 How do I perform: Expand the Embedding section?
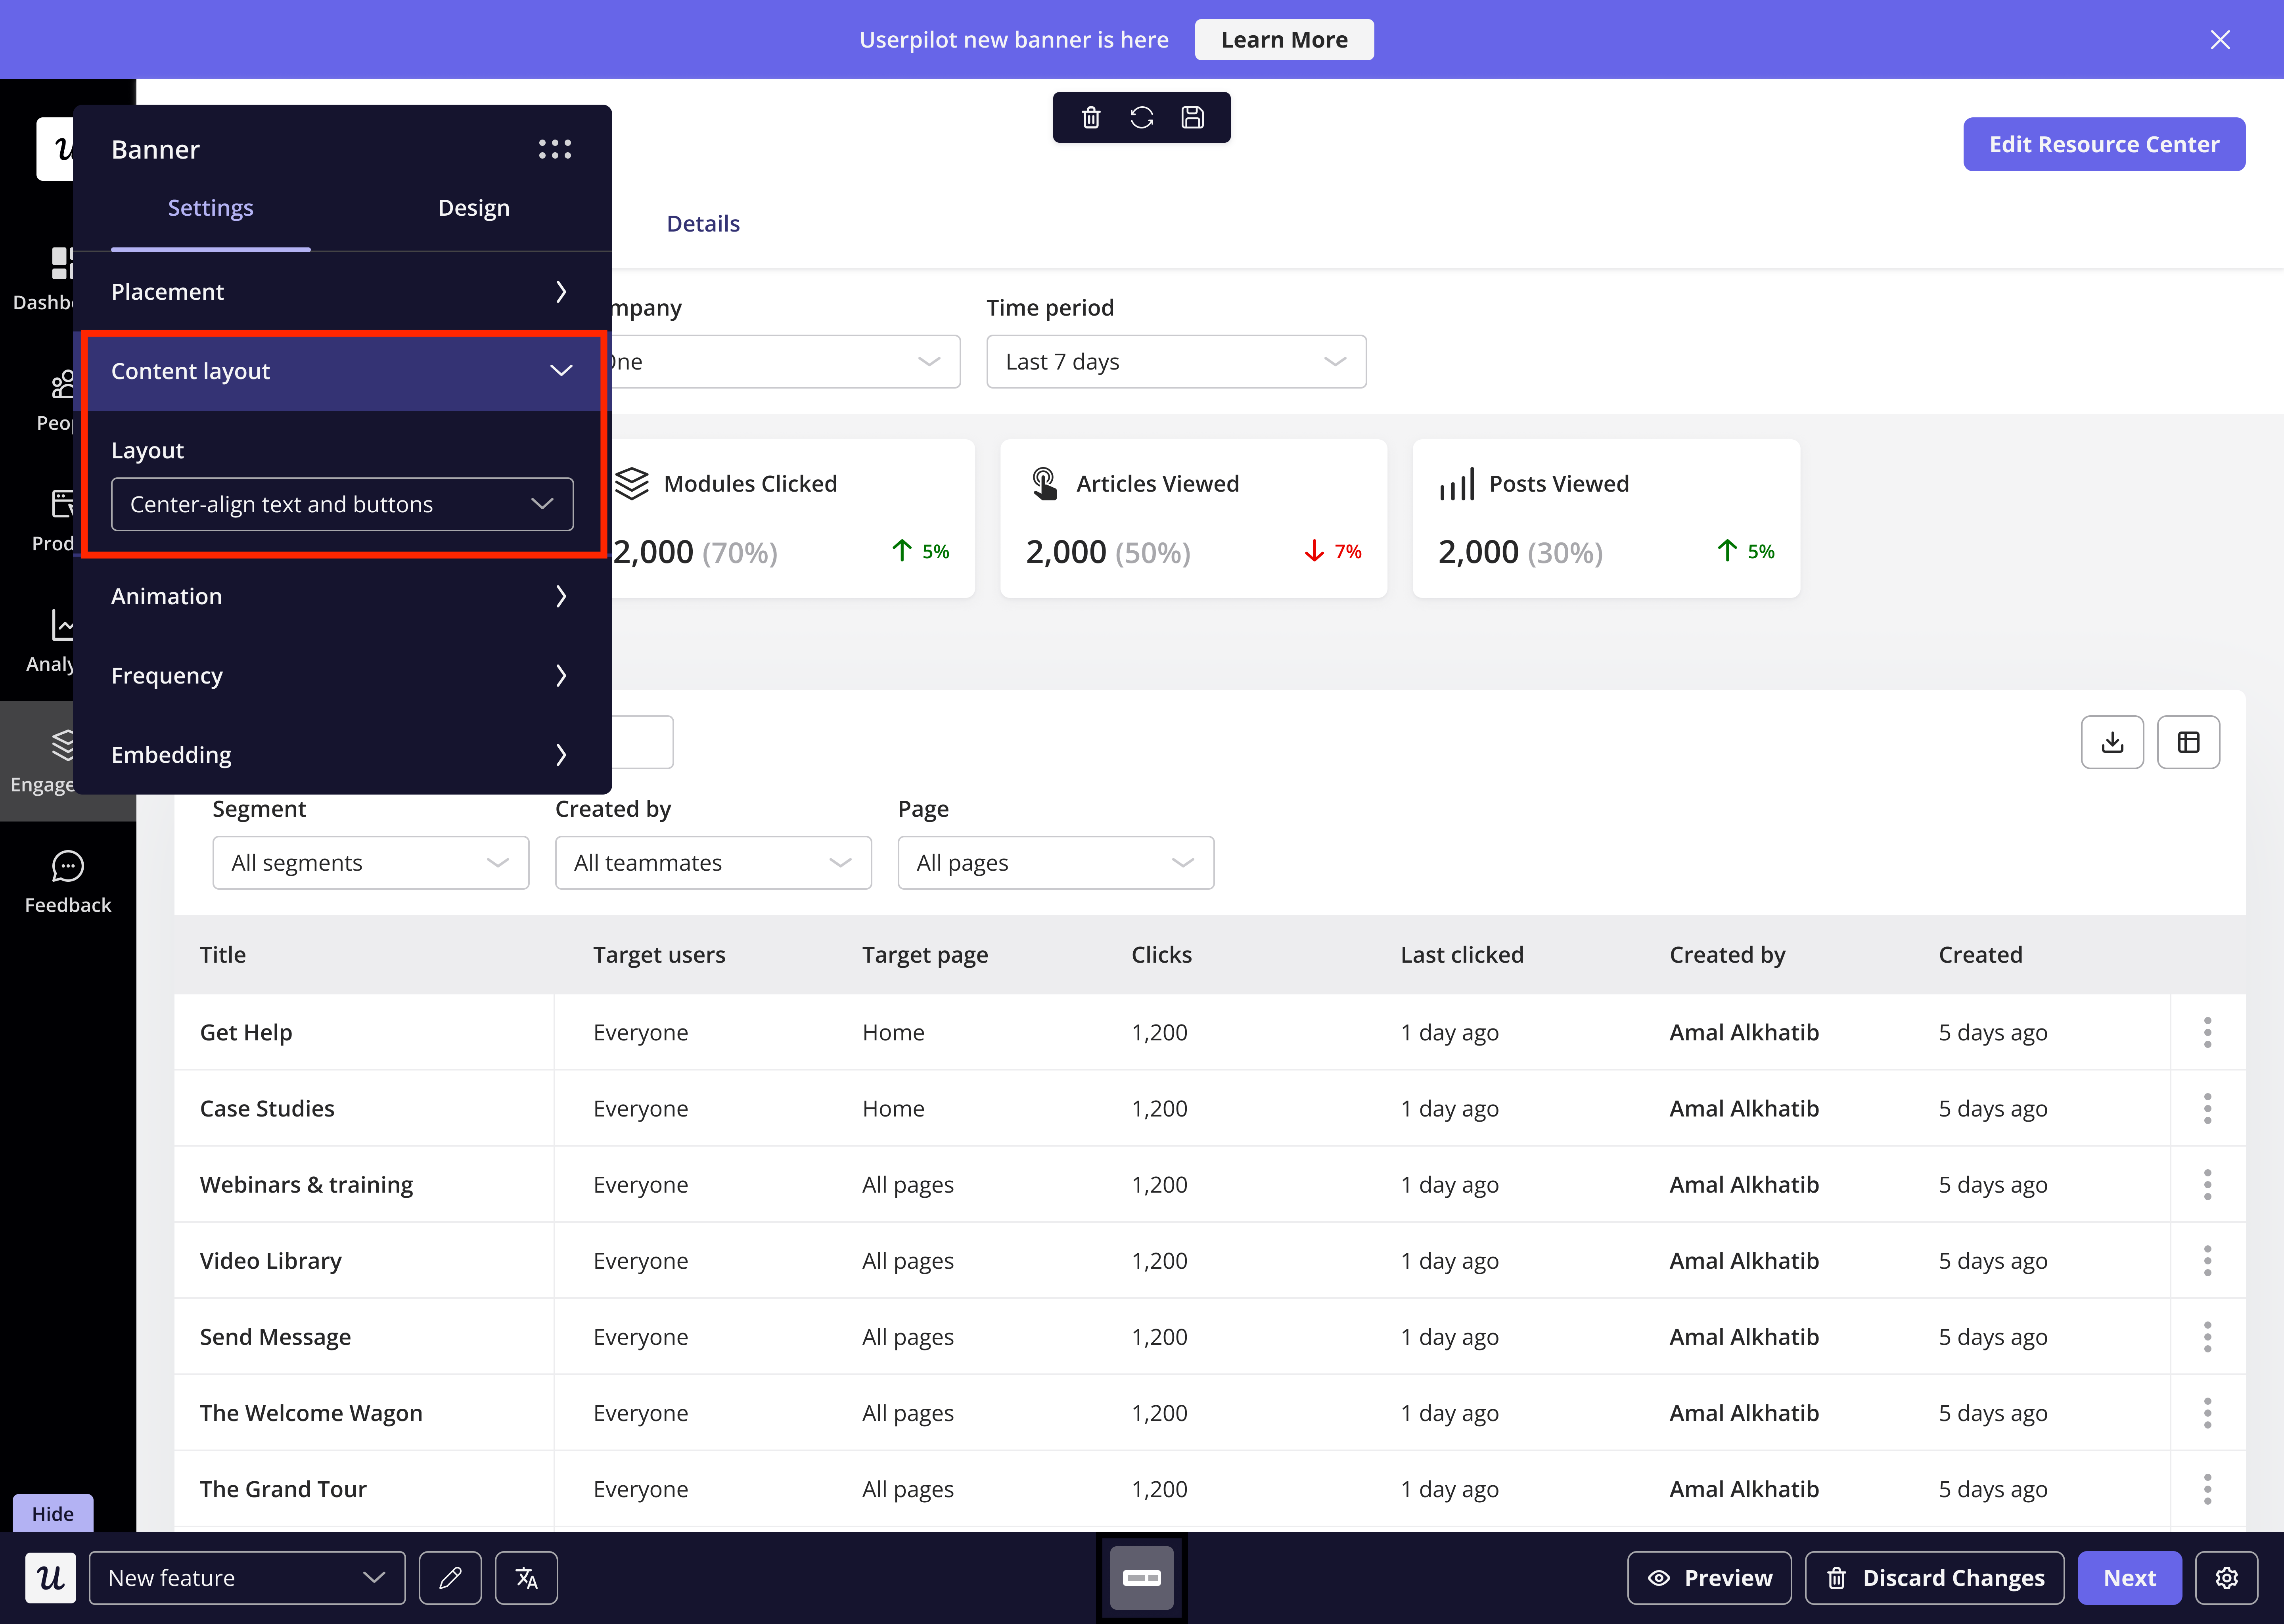coord(342,755)
